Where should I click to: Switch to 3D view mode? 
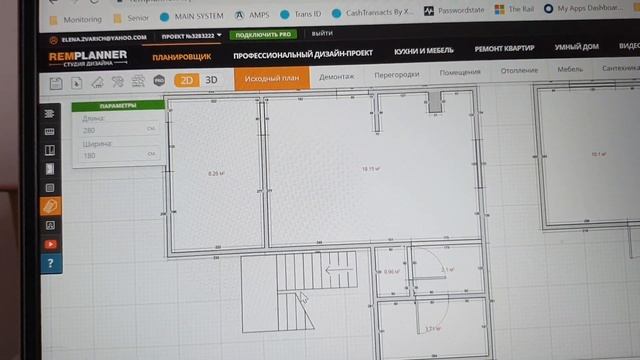[x=211, y=80]
